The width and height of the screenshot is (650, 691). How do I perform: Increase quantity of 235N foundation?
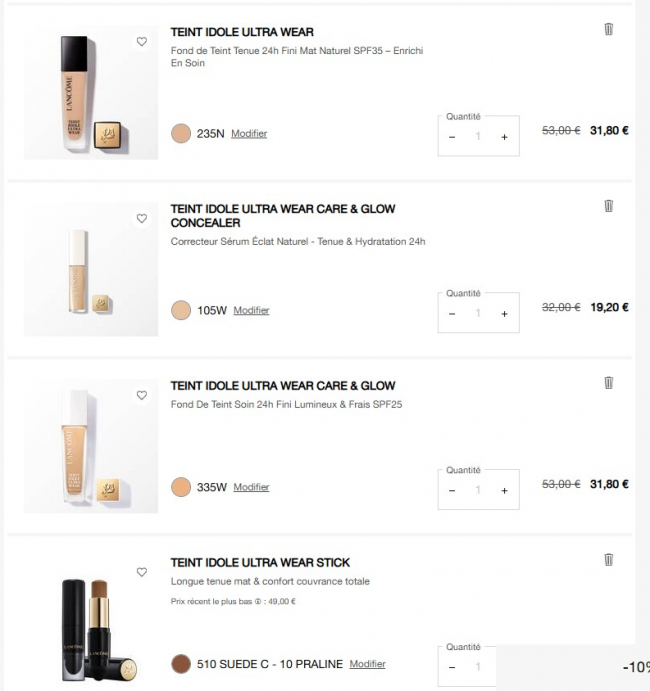pos(505,137)
